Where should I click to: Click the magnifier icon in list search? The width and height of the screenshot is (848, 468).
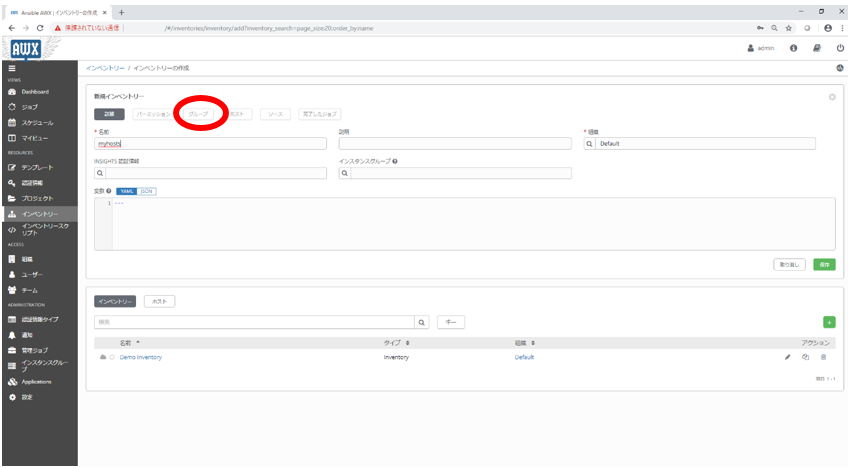(x=422, y=322)
